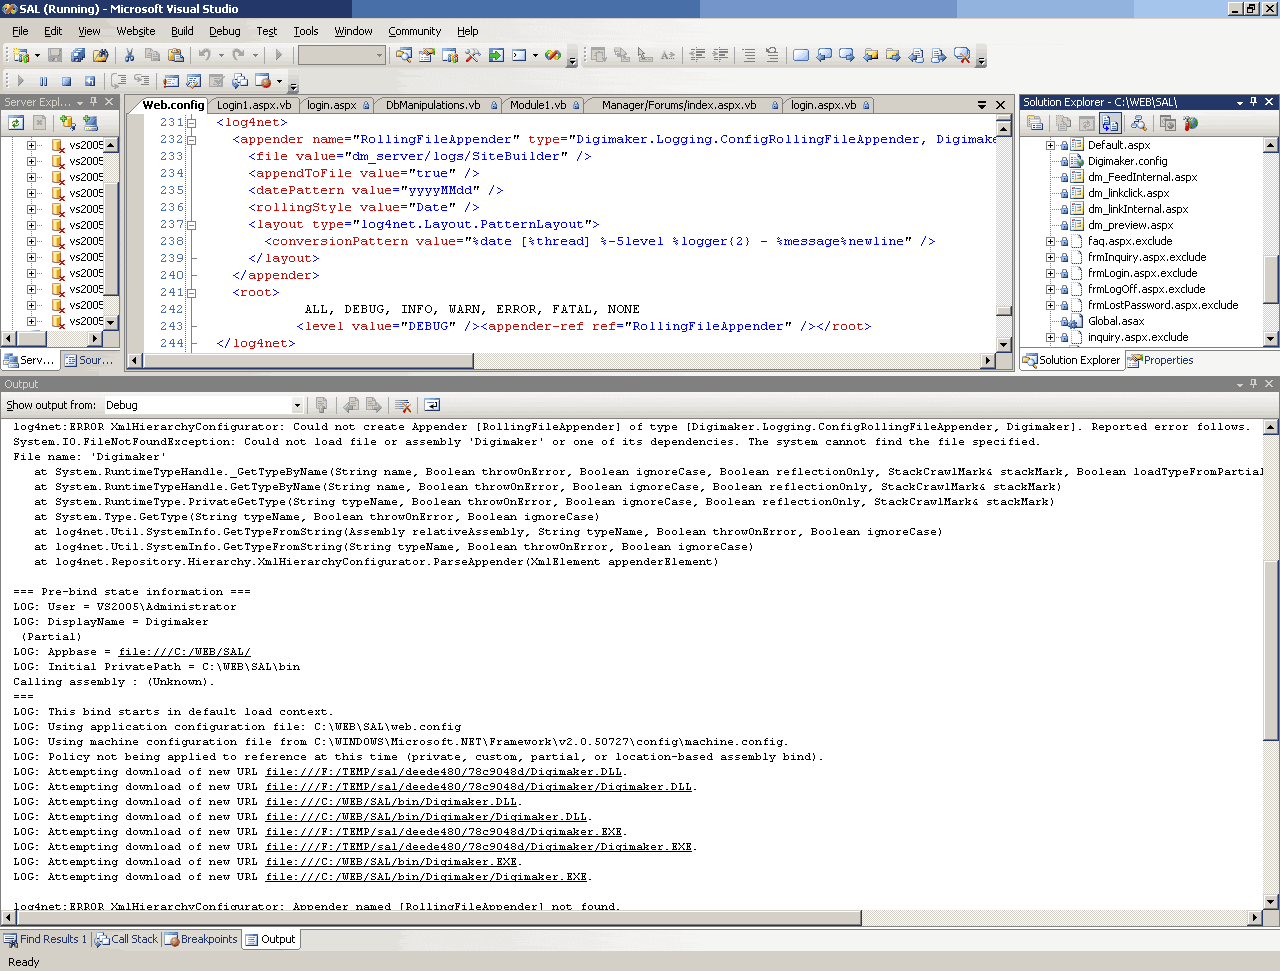
Task: Click the Output window vertical scrollbar
Action: [1271, 665]
